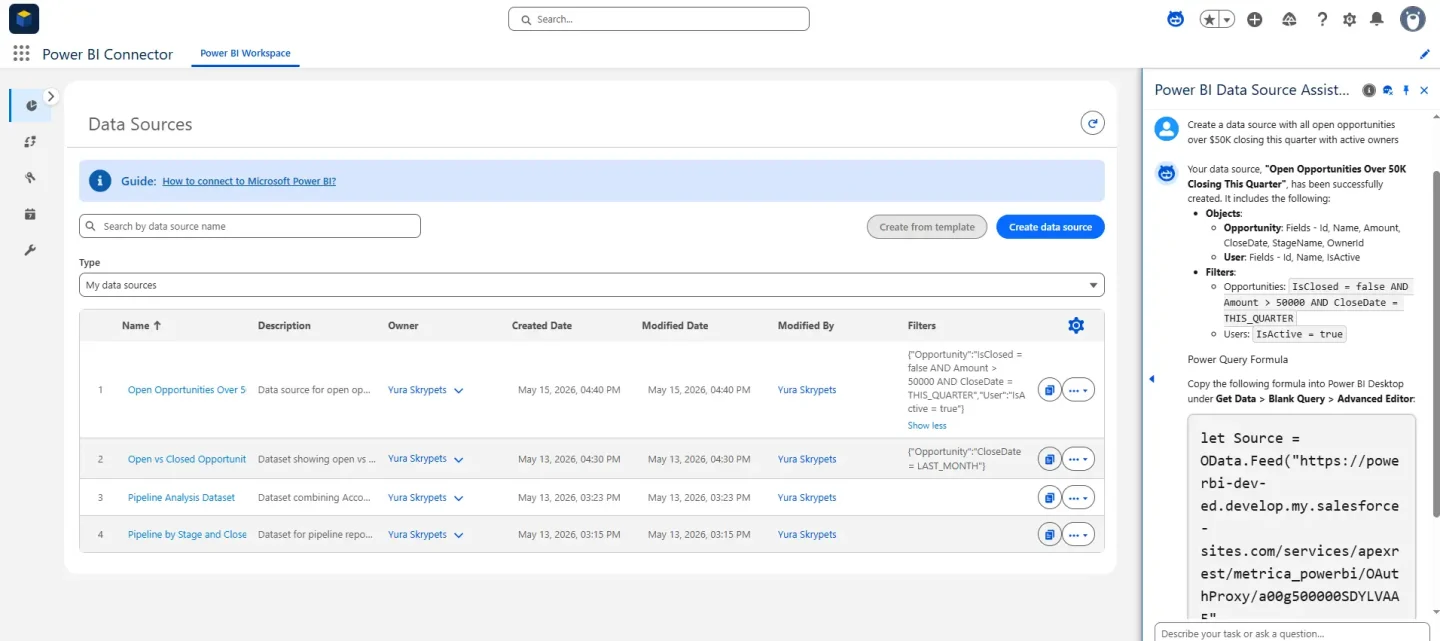Expand owner chevron in Pipeline Analysis row
Image resolution: width=1440 pixels, height=641 pixels.
click(x=459, y=498)
